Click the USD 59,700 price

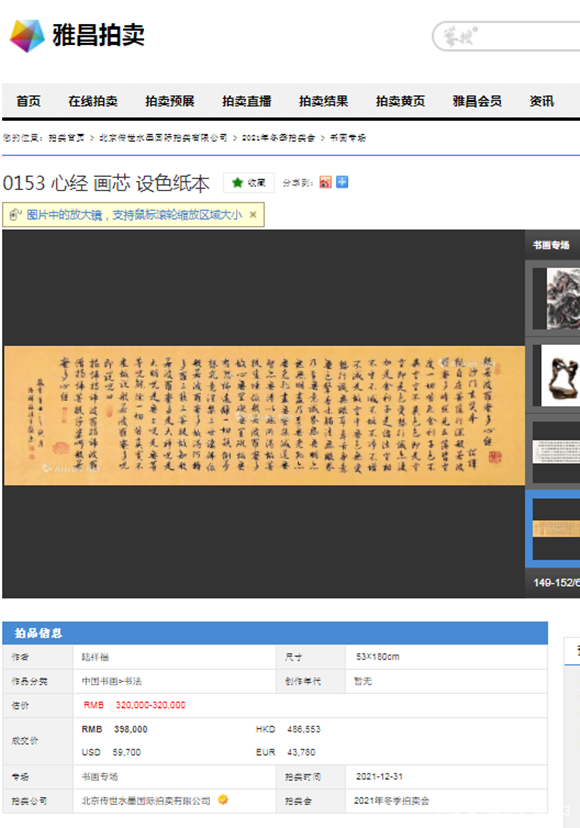coord(111,752)
